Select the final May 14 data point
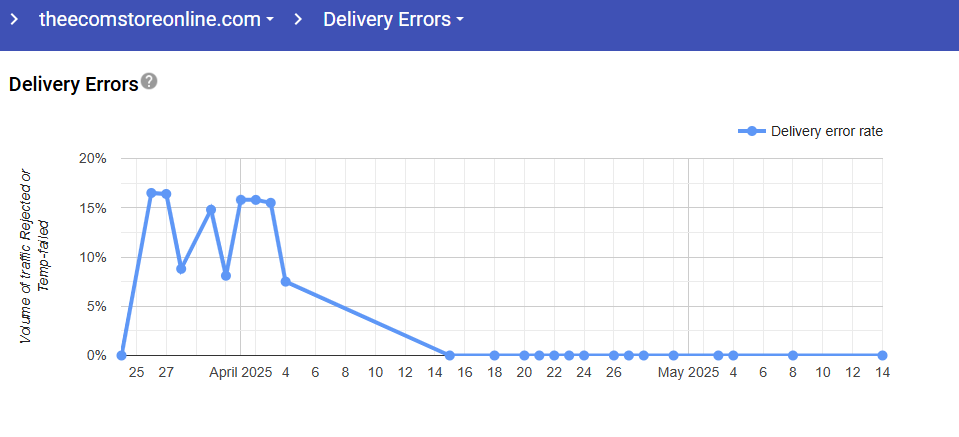 882,355
